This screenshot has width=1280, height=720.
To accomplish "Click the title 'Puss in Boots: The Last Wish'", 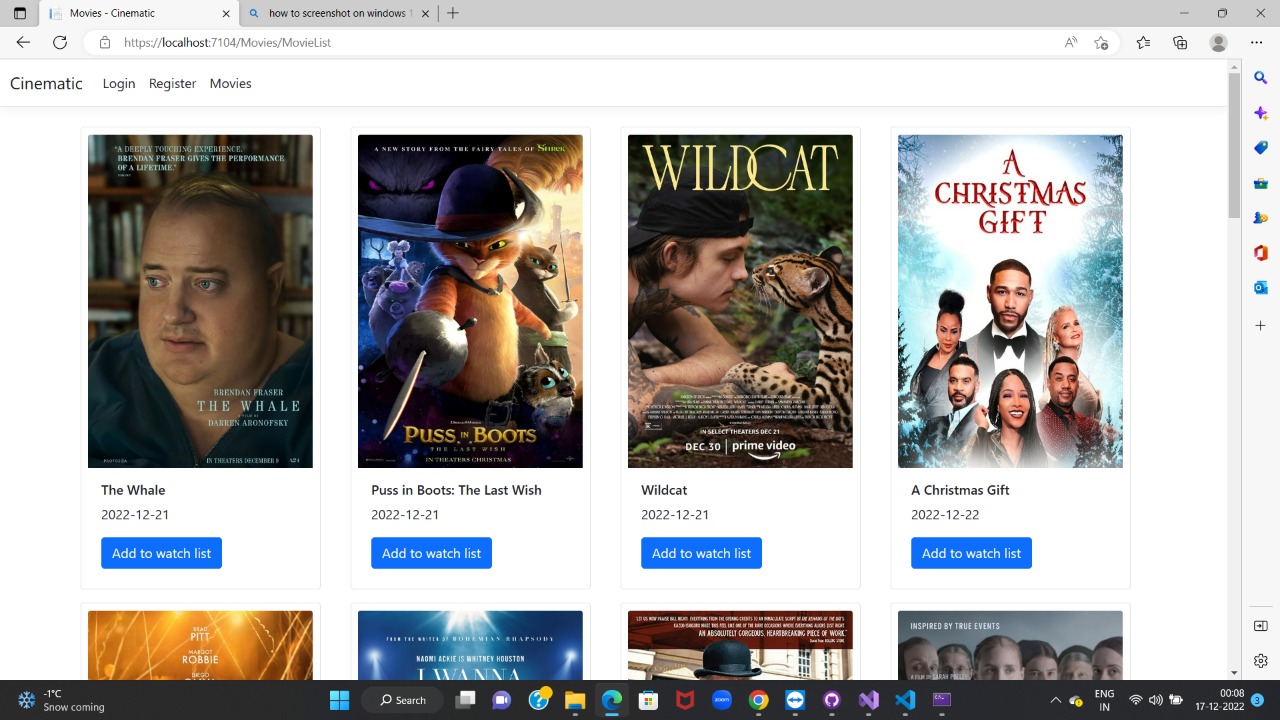I will click(x=456, y=490).
